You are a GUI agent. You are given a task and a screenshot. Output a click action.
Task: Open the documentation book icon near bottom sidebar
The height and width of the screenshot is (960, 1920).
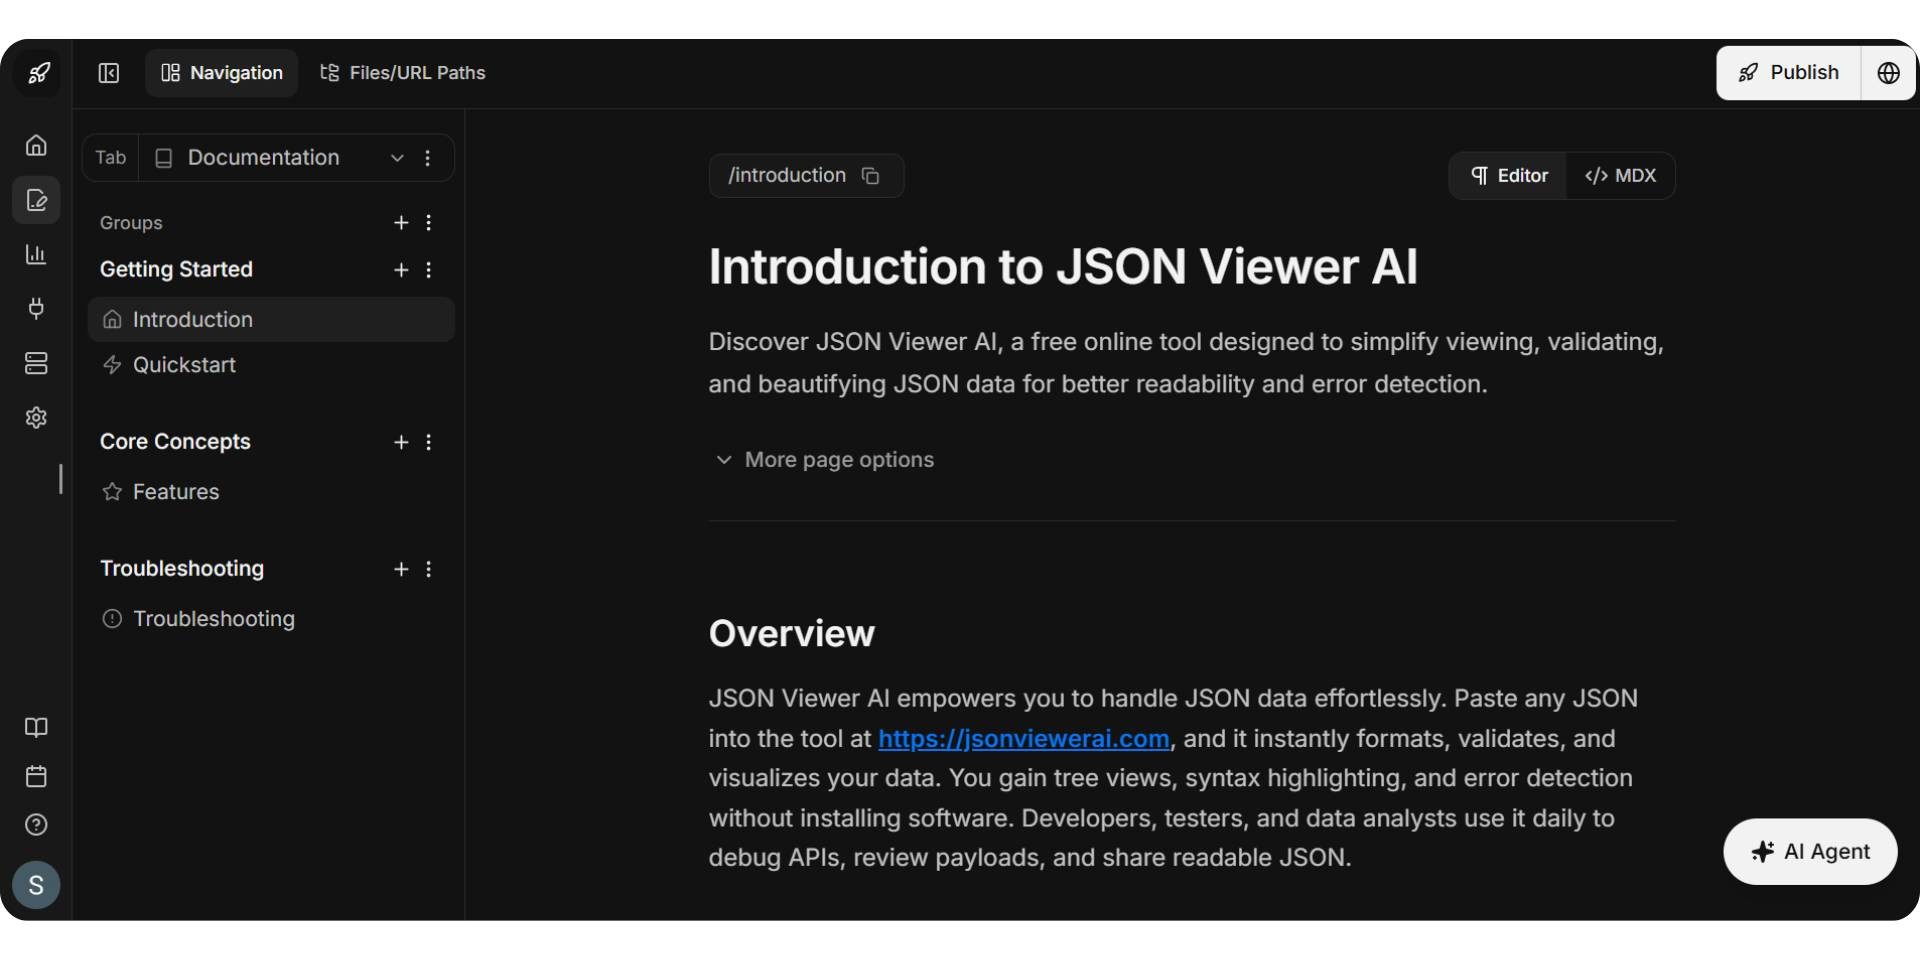pos(36,728)
